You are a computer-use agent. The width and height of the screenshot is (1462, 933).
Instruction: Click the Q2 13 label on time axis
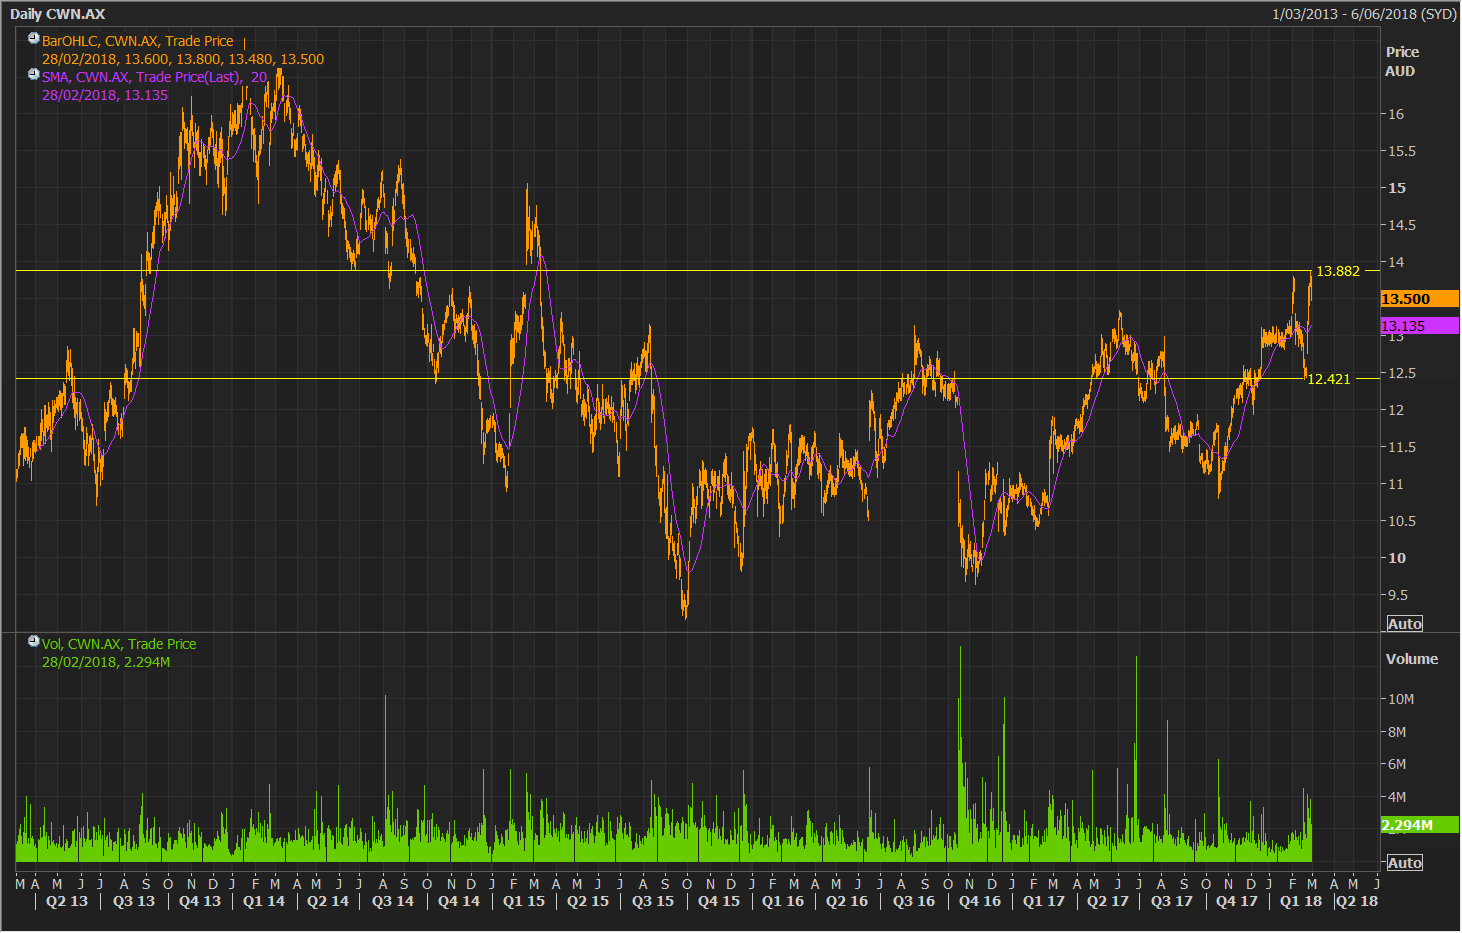[67, 901]
